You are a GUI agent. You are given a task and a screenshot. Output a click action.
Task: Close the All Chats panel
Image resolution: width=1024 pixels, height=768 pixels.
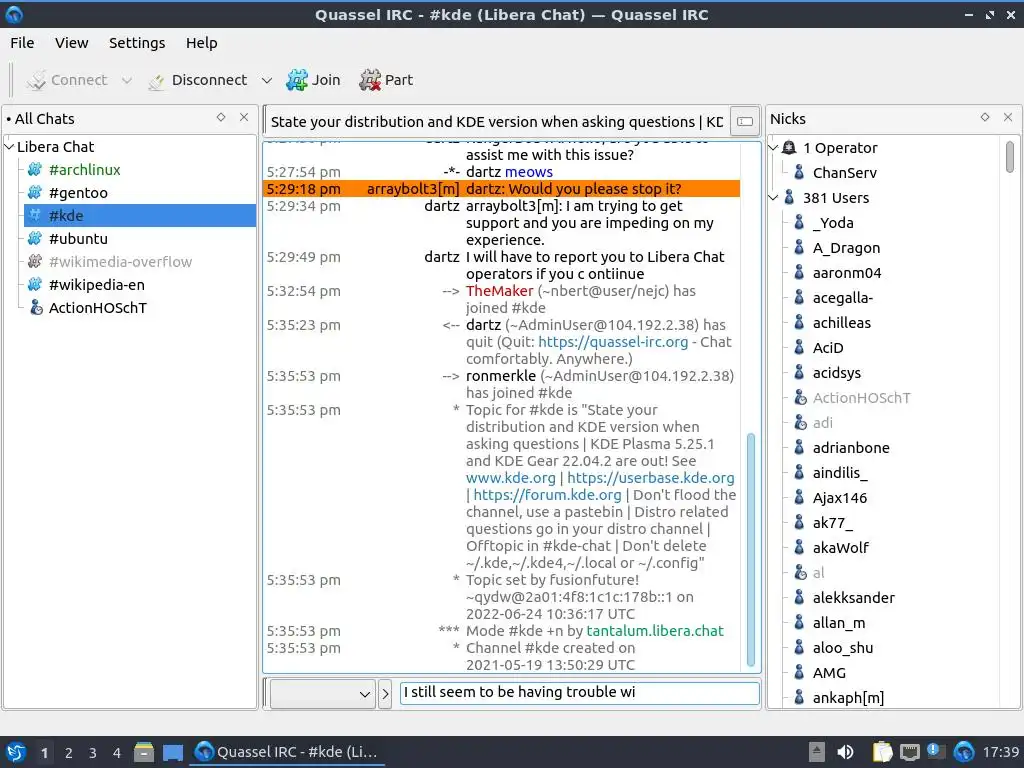click(244, 117)
